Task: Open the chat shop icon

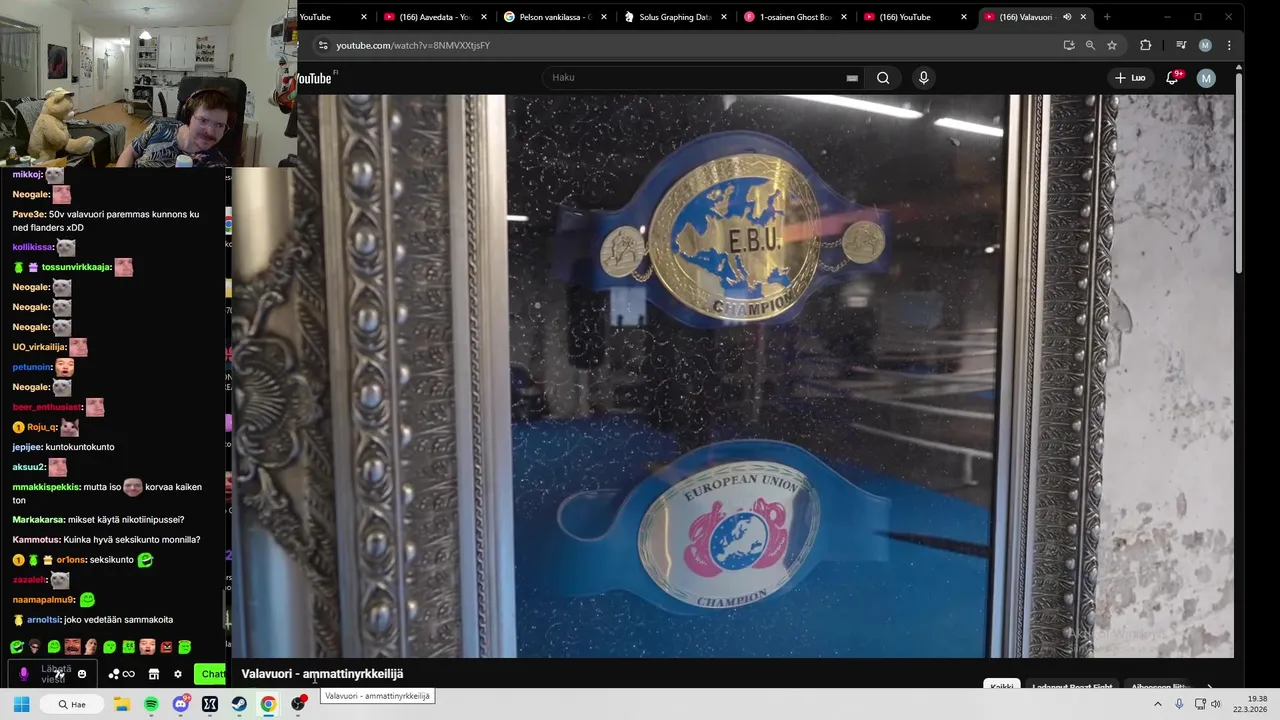Action: point(153,674)
